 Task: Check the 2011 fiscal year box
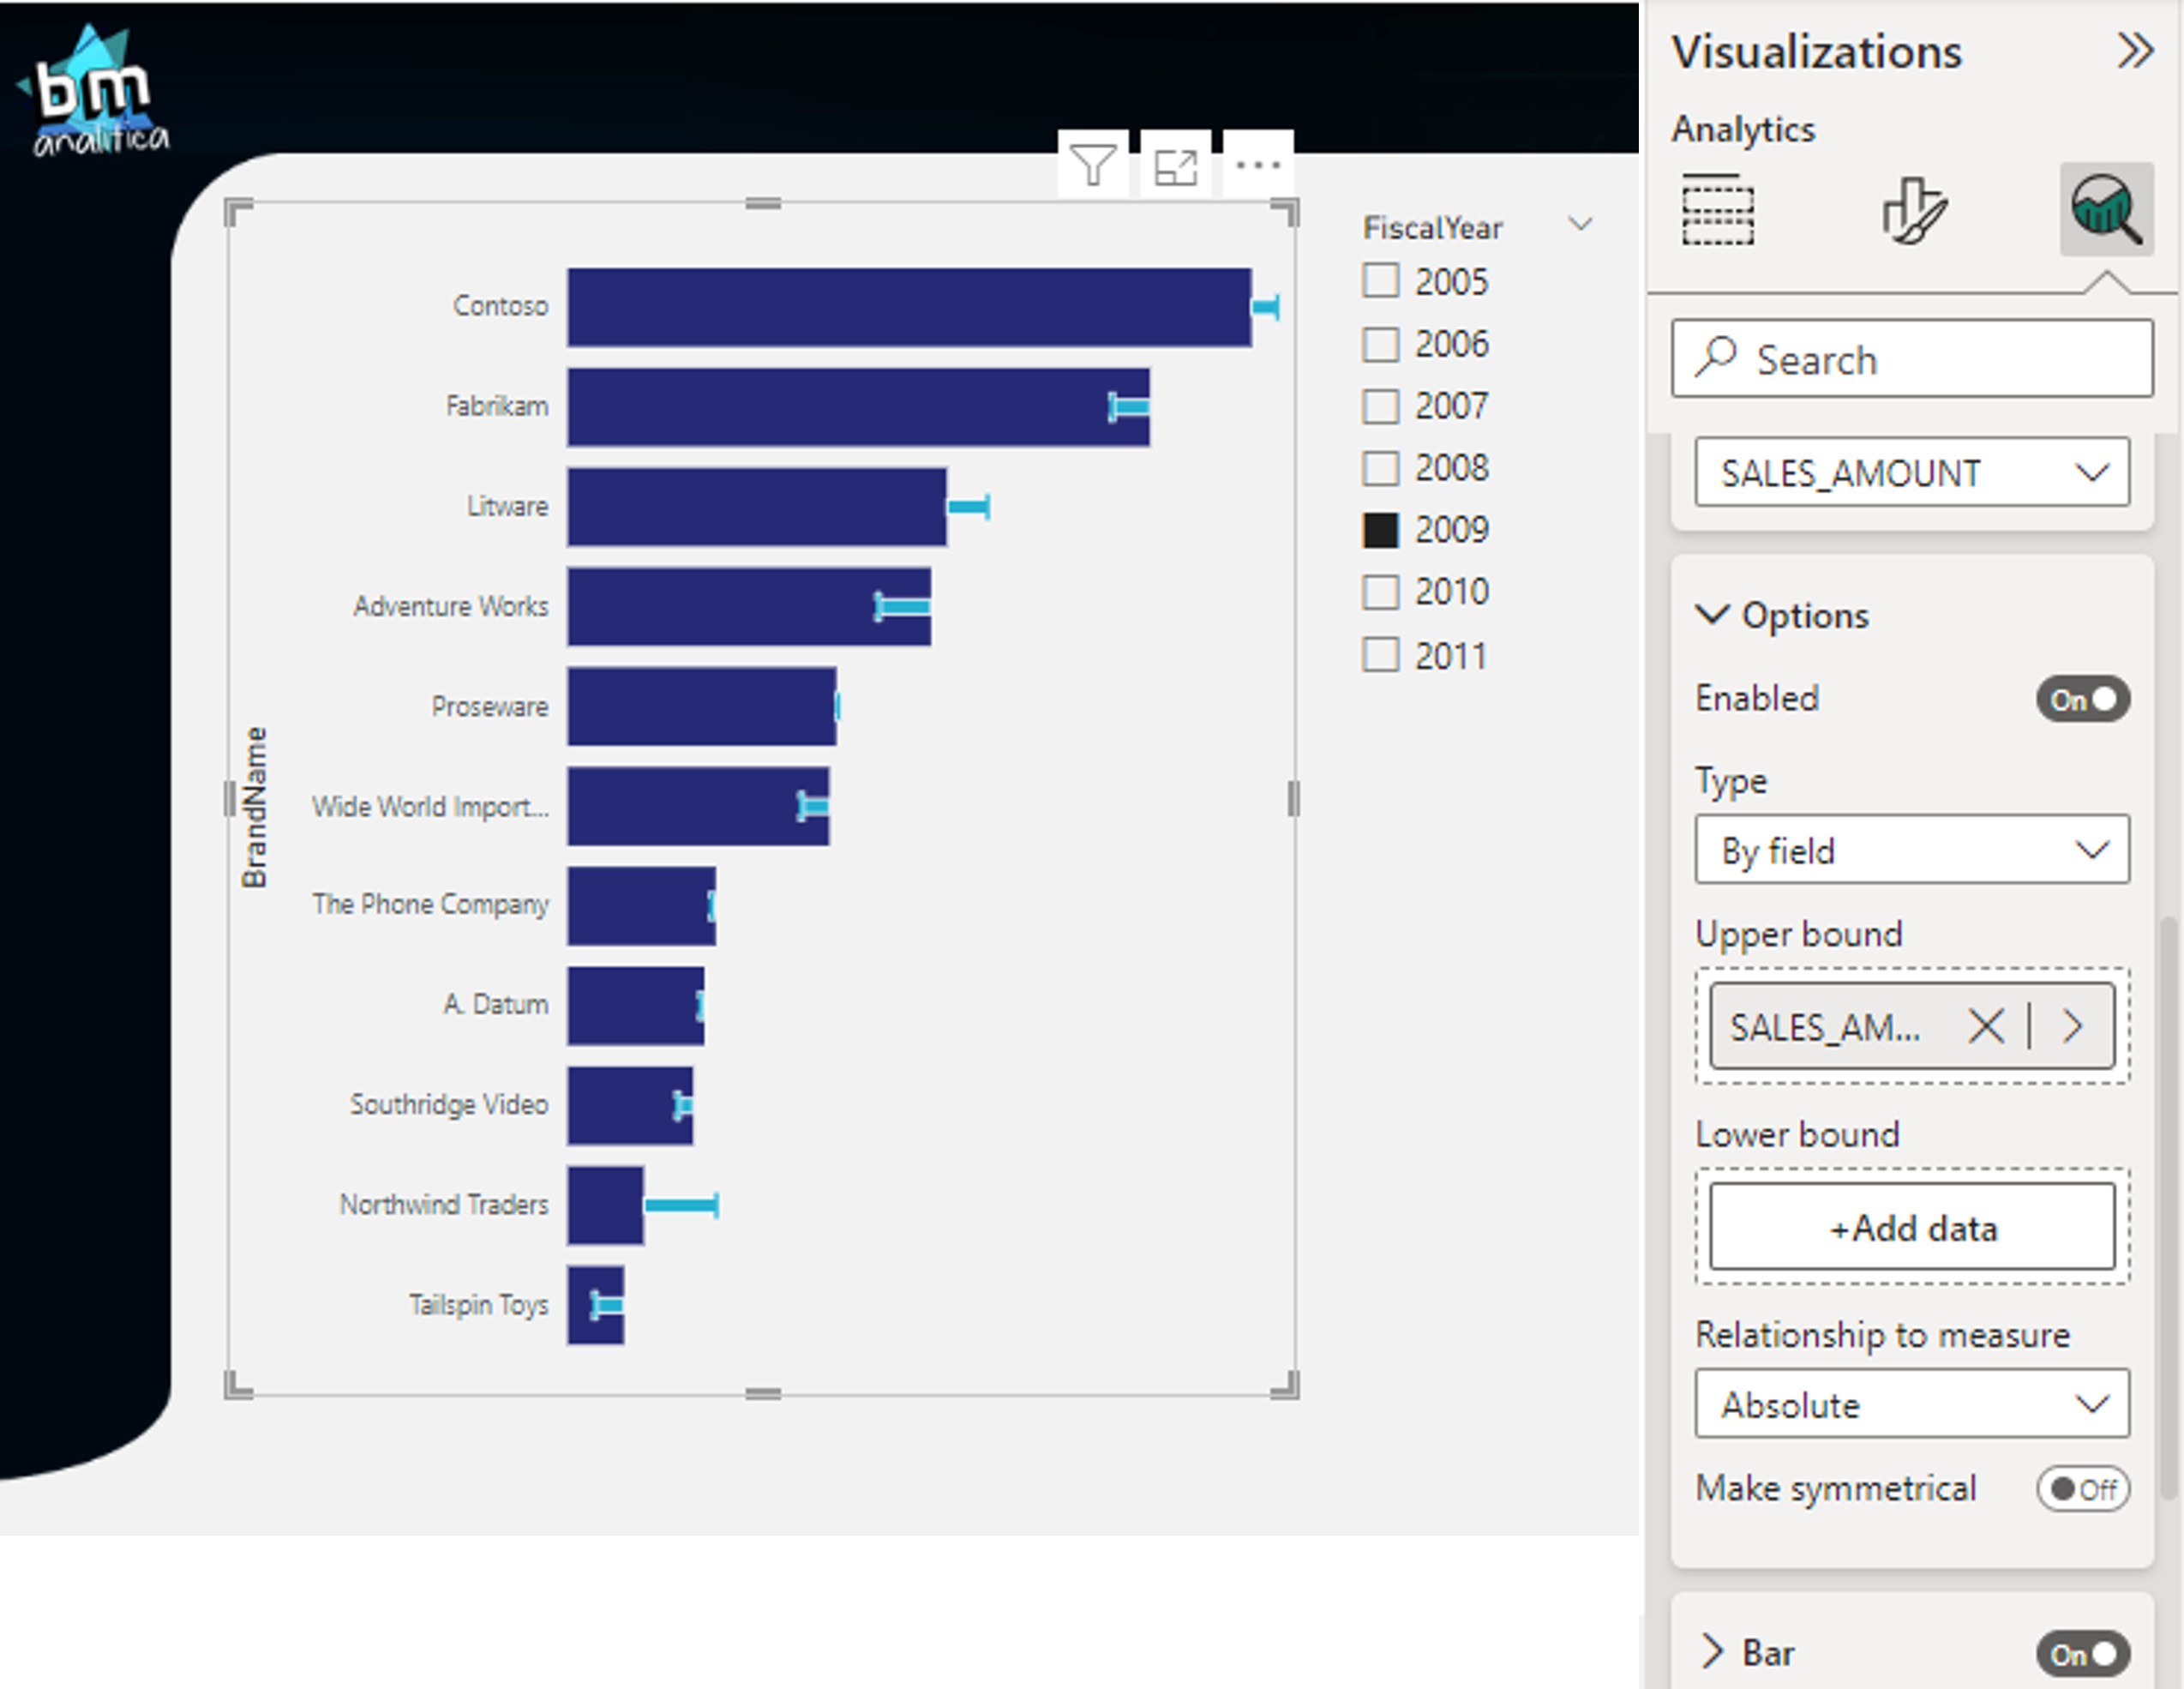tap(1380, 655)
